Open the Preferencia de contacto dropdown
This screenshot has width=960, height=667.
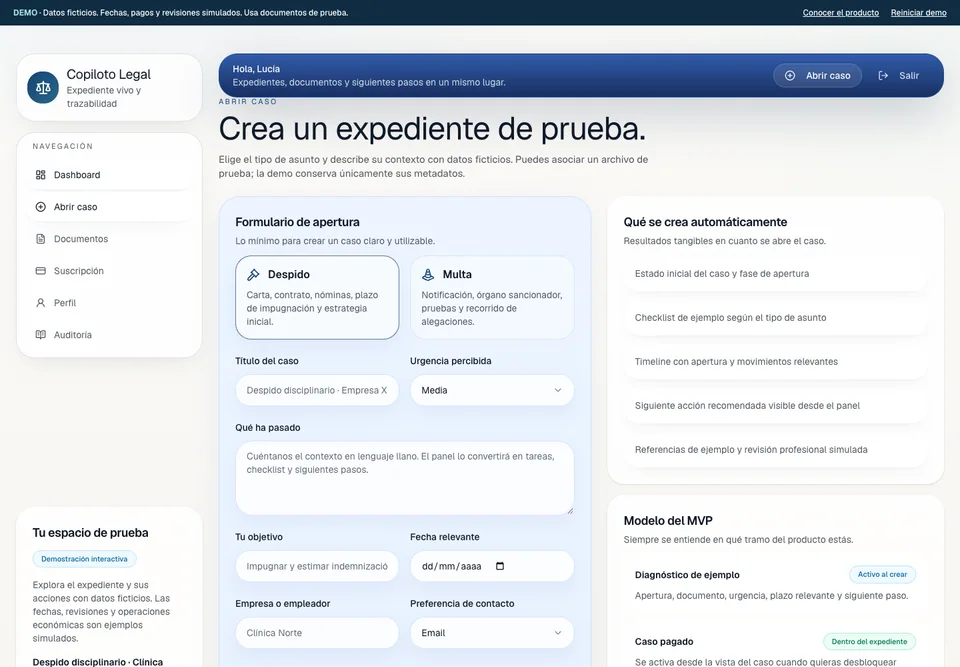click(492, 633)
